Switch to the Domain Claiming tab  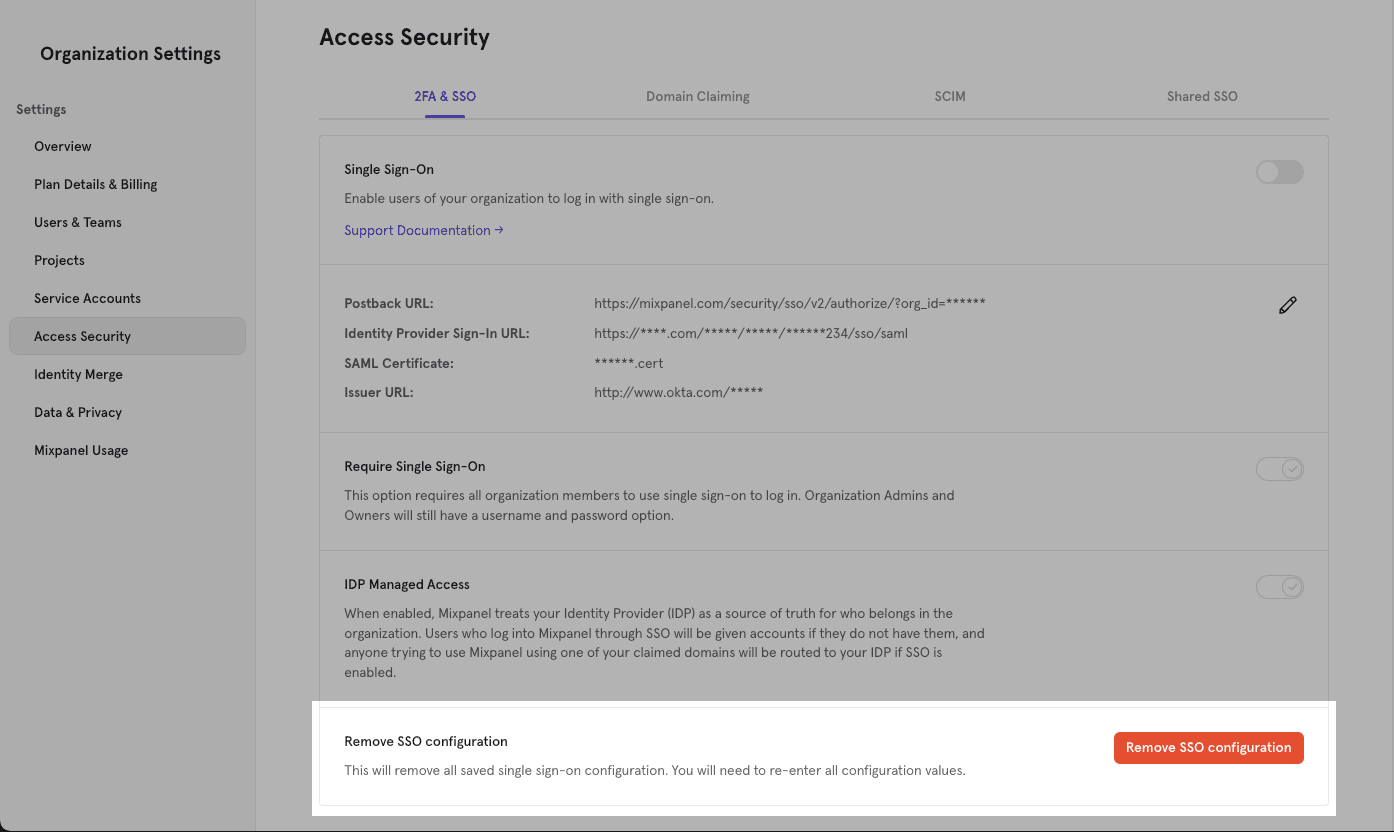point(697,96)
